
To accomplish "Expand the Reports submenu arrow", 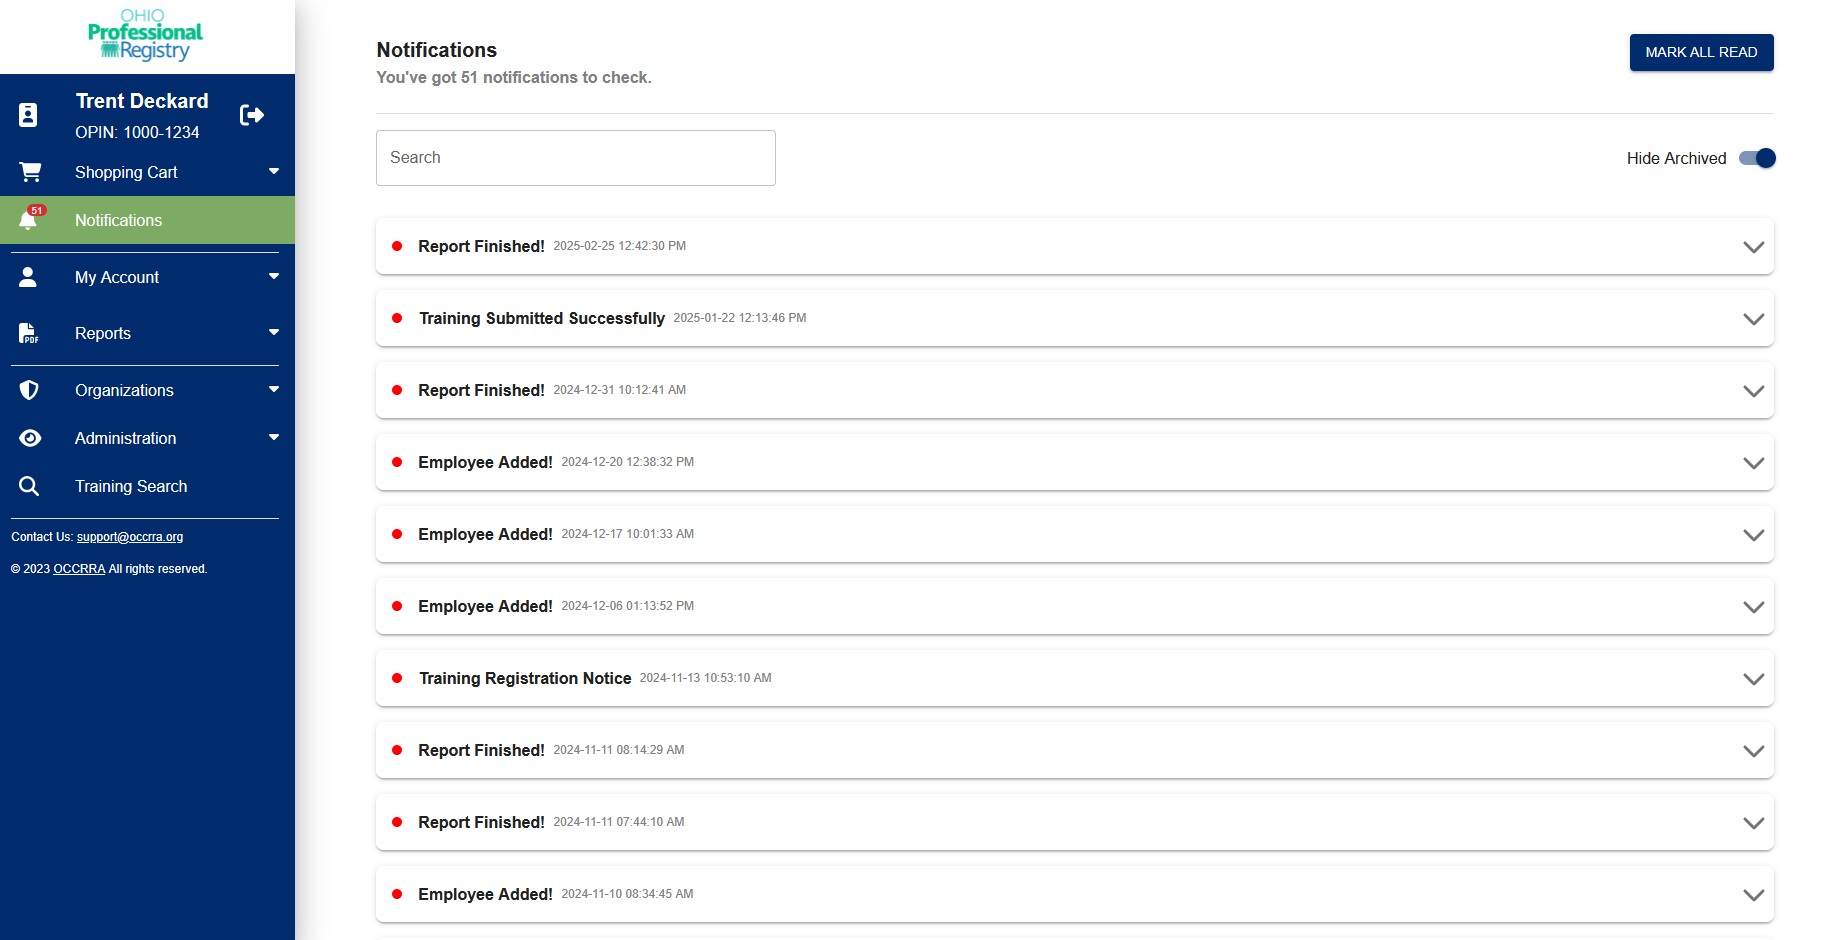I will click(x=274, y=332).
